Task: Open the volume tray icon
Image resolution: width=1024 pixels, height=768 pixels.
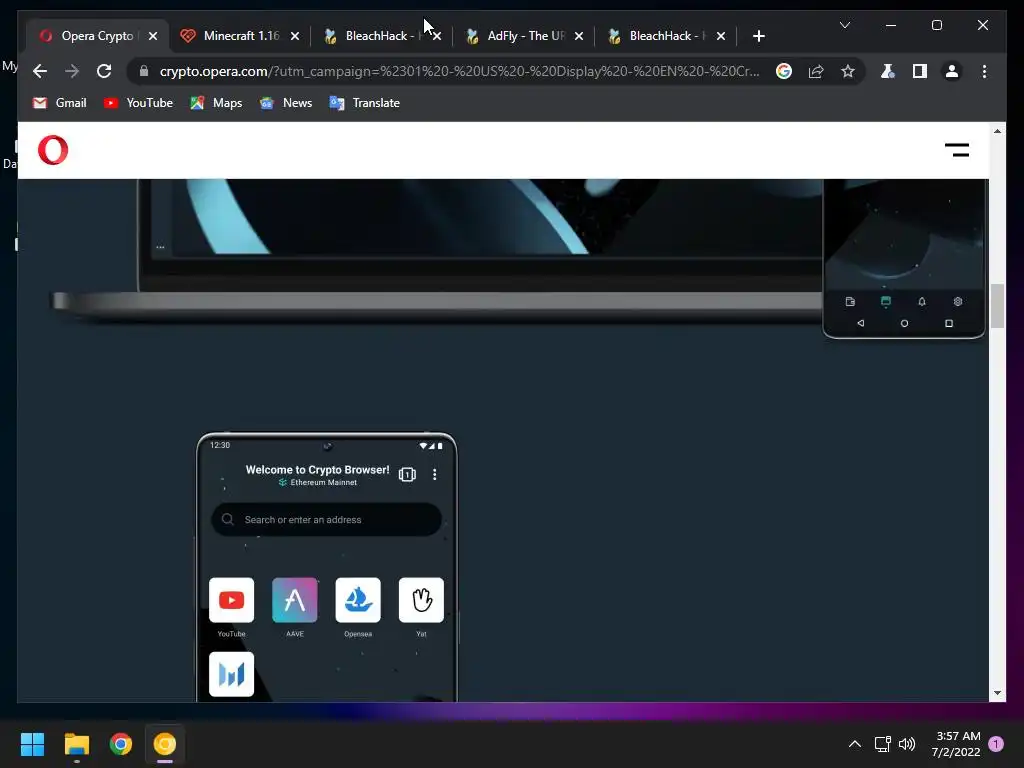Action: (906, 744)
